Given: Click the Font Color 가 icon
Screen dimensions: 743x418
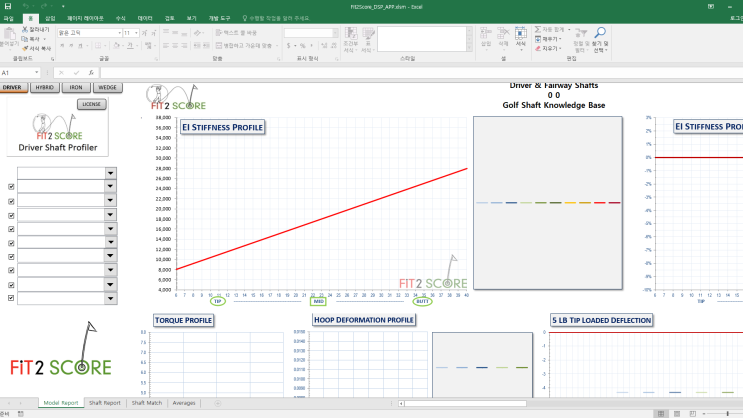Looking at the screenshot, I should coord(130,45).
